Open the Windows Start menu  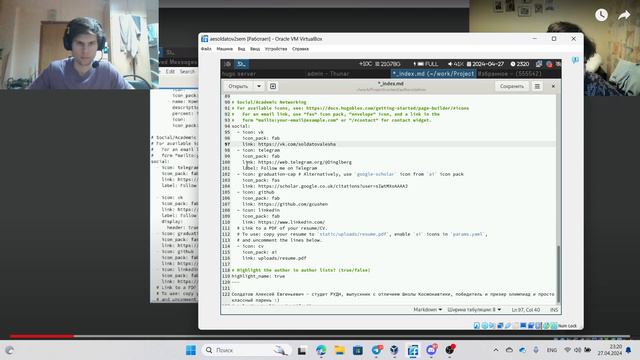191,350
